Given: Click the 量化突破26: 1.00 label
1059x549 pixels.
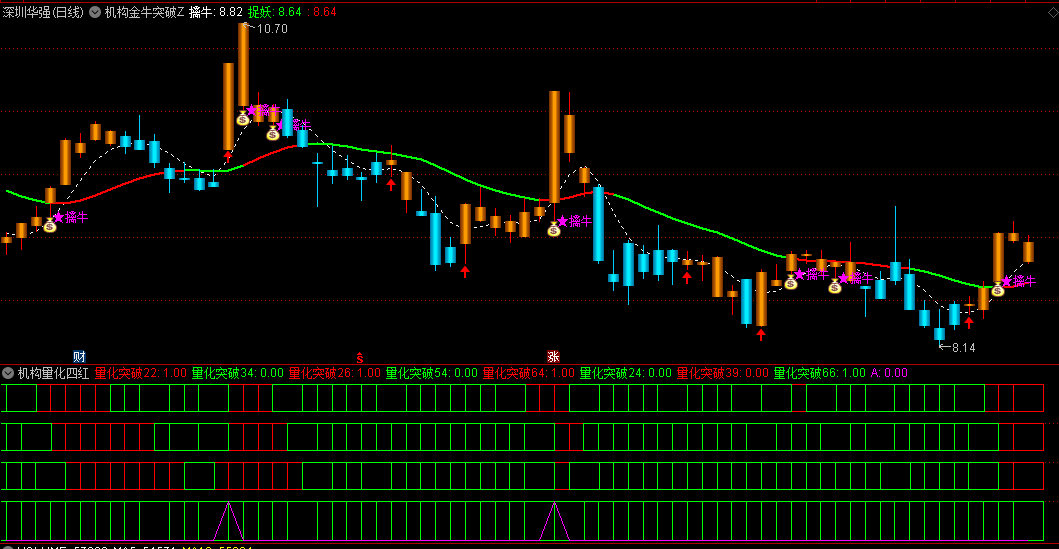Looking at the screenshot, I should 335,373.
